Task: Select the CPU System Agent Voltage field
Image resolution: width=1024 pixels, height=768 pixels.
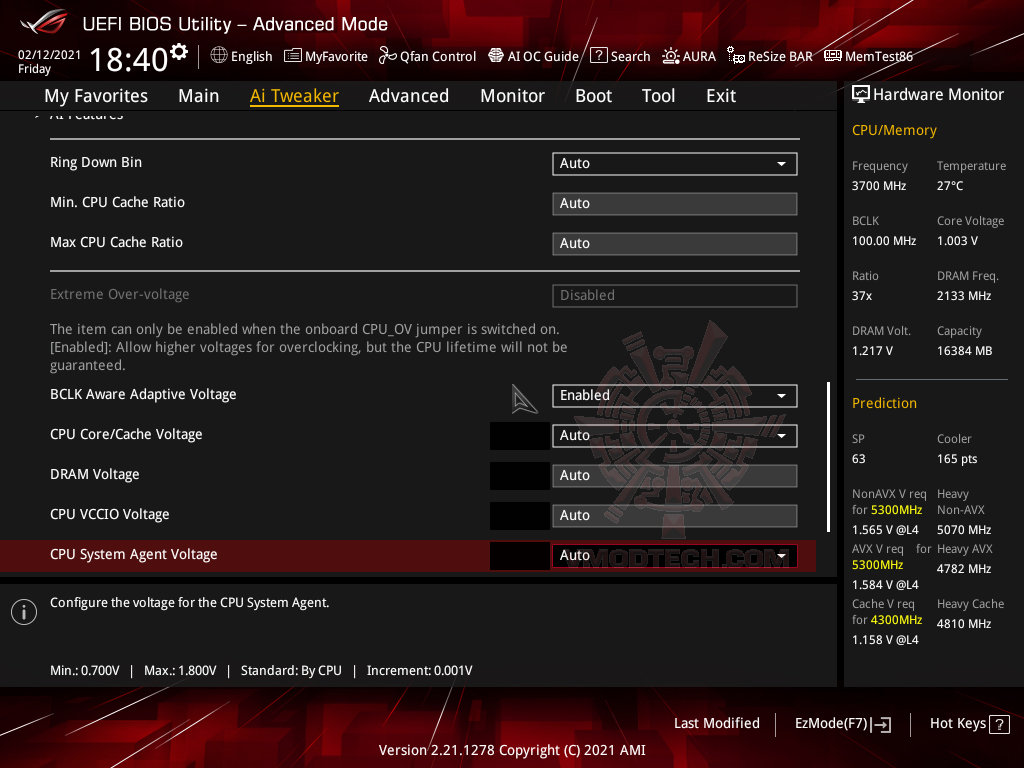Action: point(674,554)
